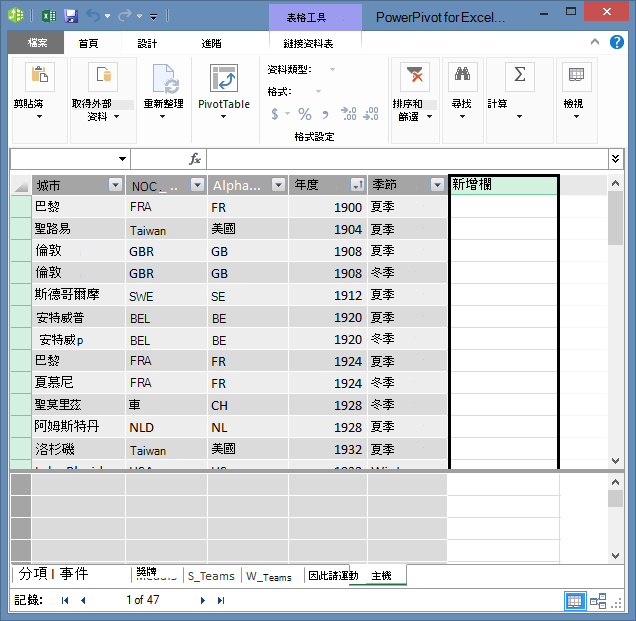This screenshot has width=636, height=621.
Task: Go to first record navigation icon
Action: pyautogui.click(x=64, y=600)
